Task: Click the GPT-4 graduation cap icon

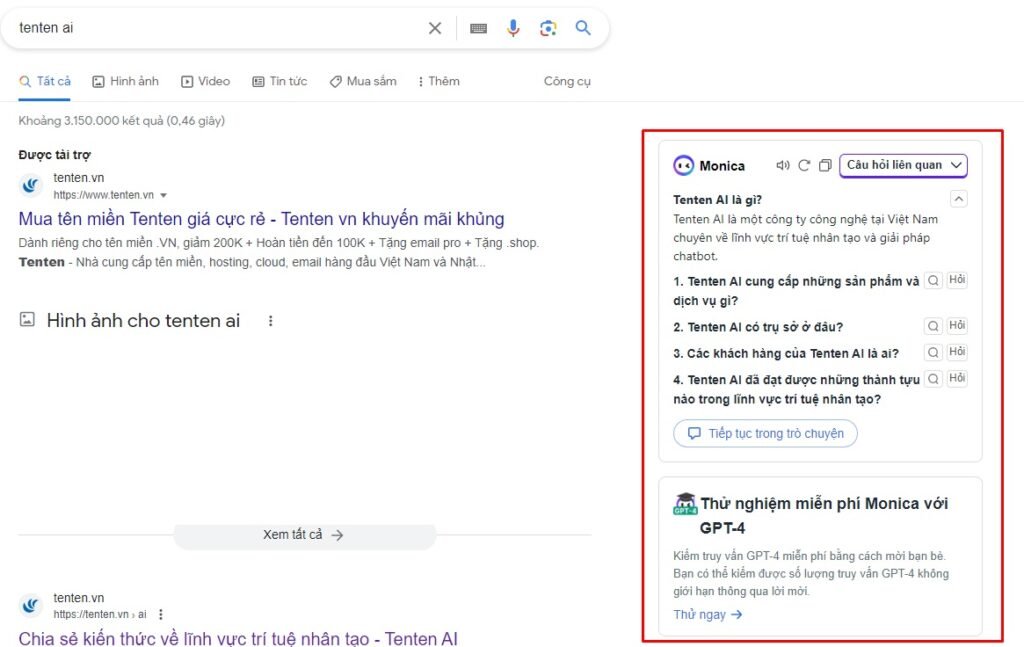Action: point(684,503)
